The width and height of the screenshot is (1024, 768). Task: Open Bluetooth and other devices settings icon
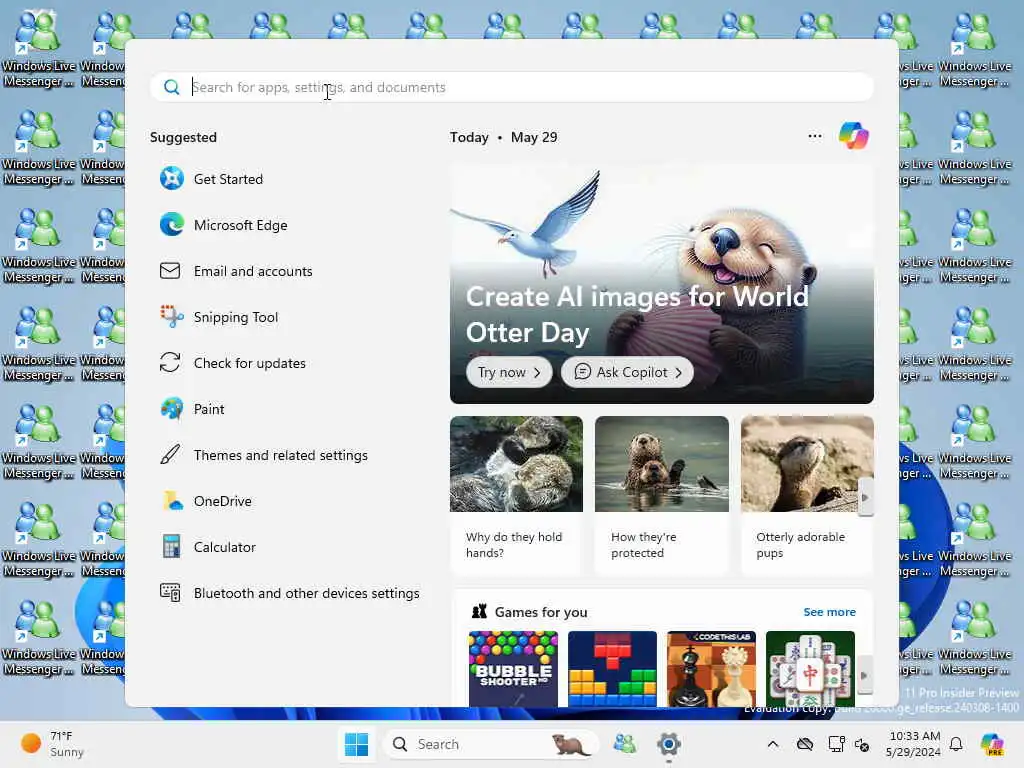(x=170, y=592)
